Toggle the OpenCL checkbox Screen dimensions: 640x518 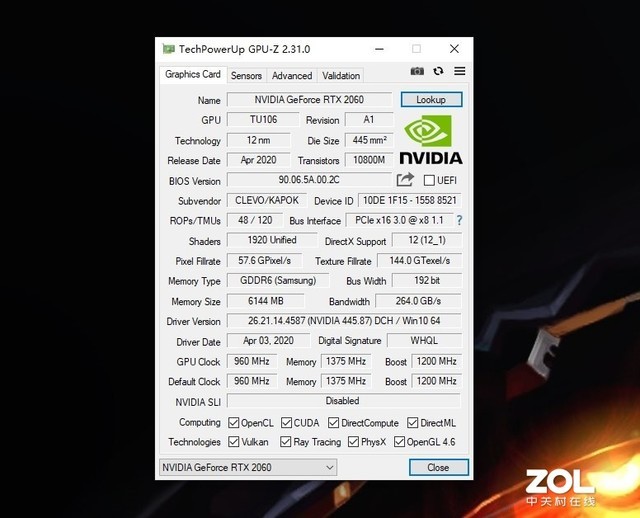233,422
